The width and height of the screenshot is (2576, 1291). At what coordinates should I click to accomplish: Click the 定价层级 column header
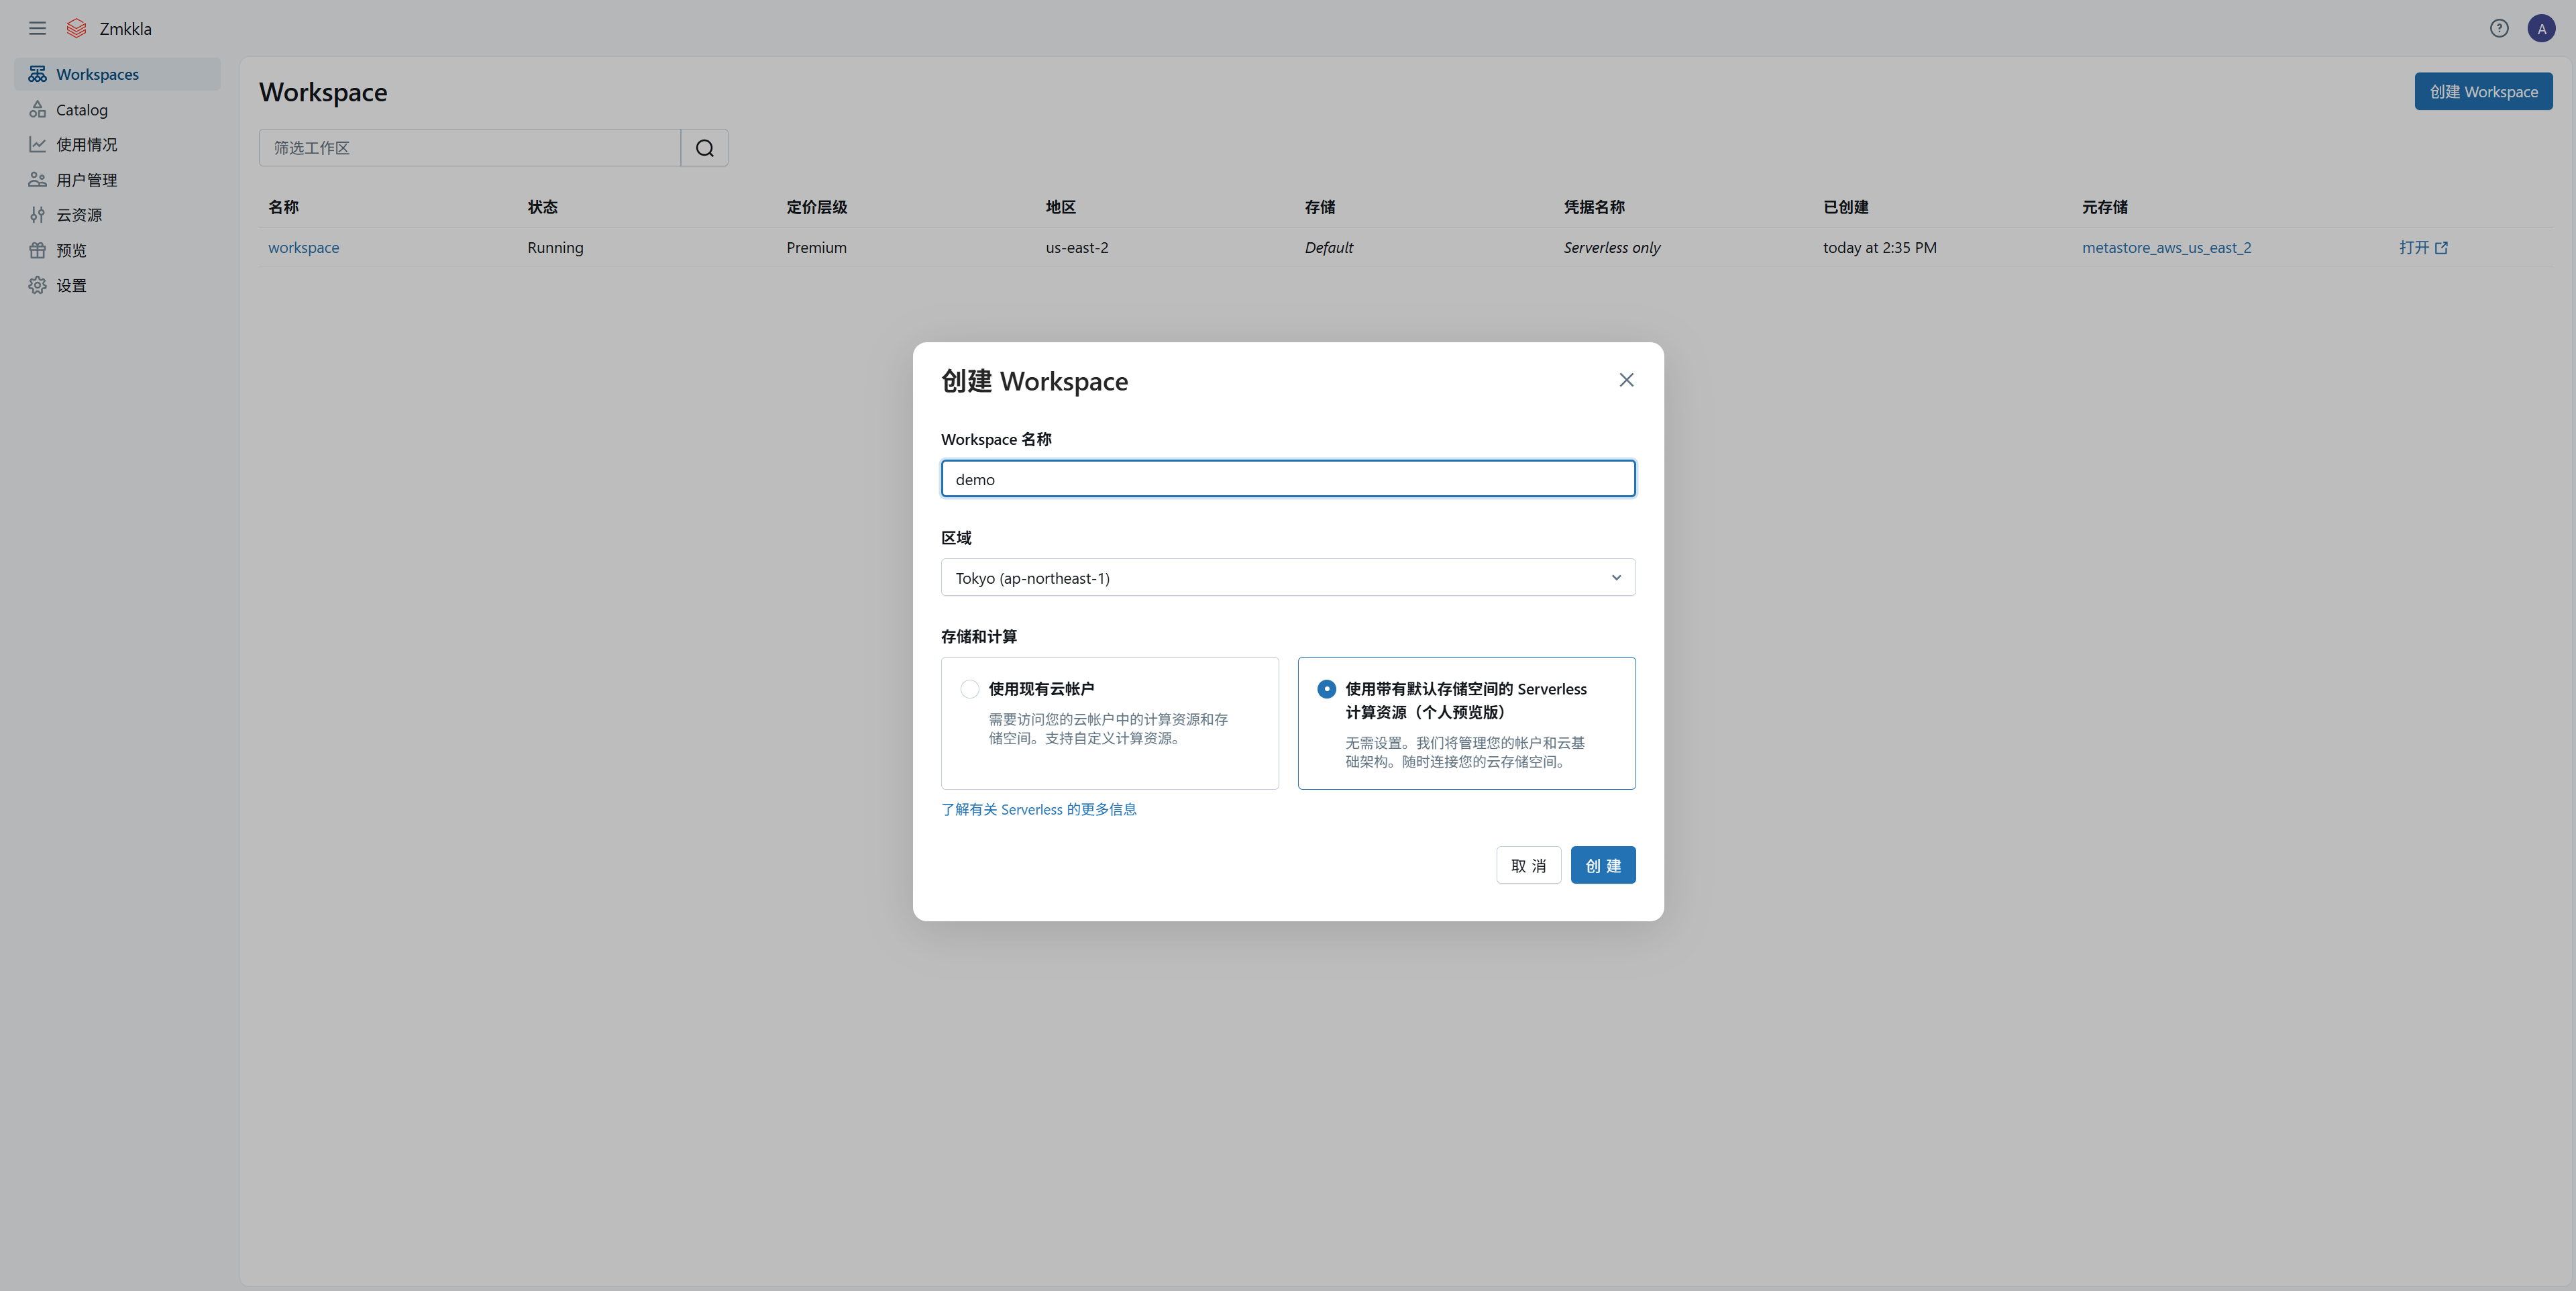click(816, 207)
